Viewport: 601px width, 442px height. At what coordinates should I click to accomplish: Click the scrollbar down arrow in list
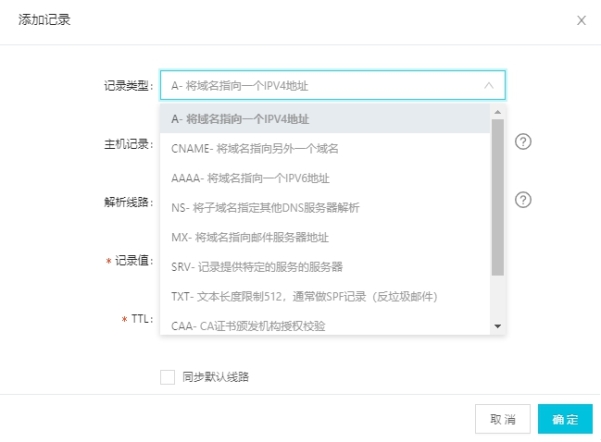(498, 326)
